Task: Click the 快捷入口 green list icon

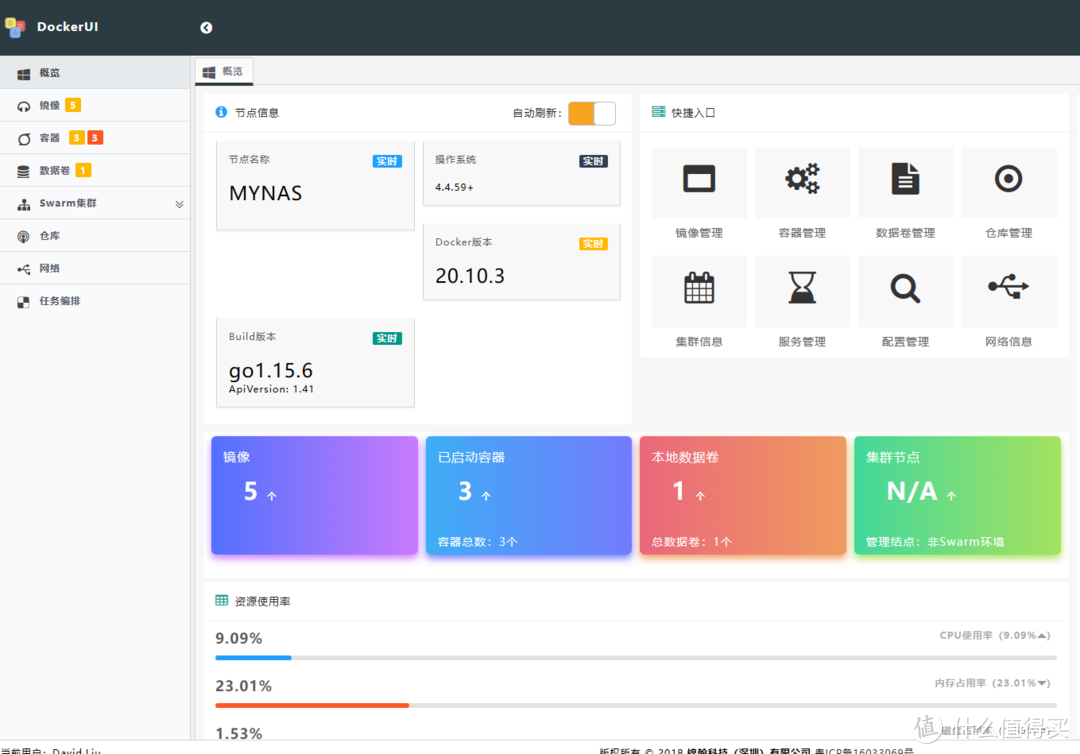Action: [658, 112]
